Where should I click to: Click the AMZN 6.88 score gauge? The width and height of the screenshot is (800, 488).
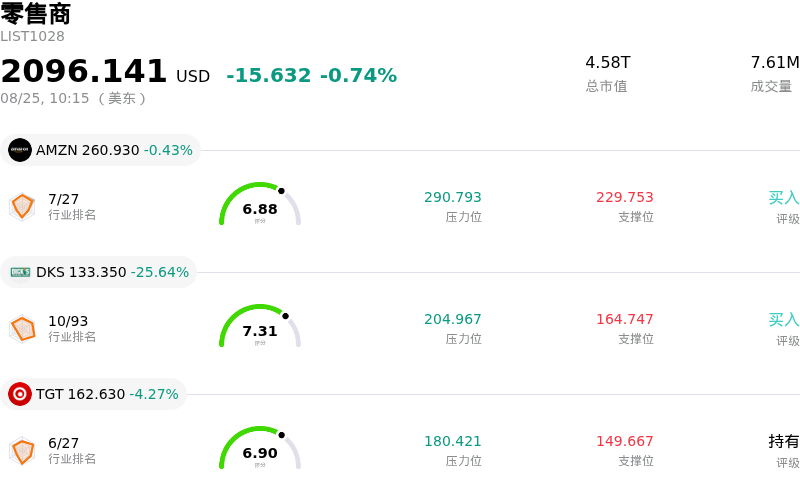click(260, 204)
